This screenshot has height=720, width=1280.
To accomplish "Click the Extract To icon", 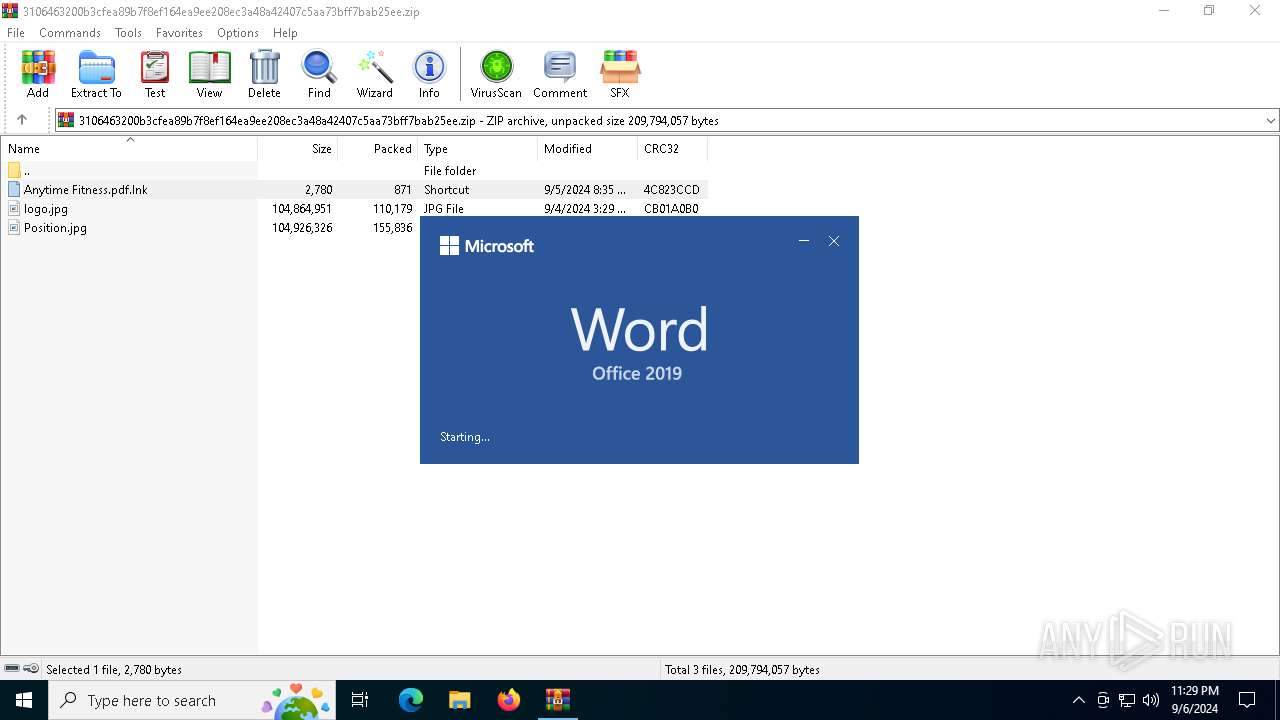I will (96, 74).
